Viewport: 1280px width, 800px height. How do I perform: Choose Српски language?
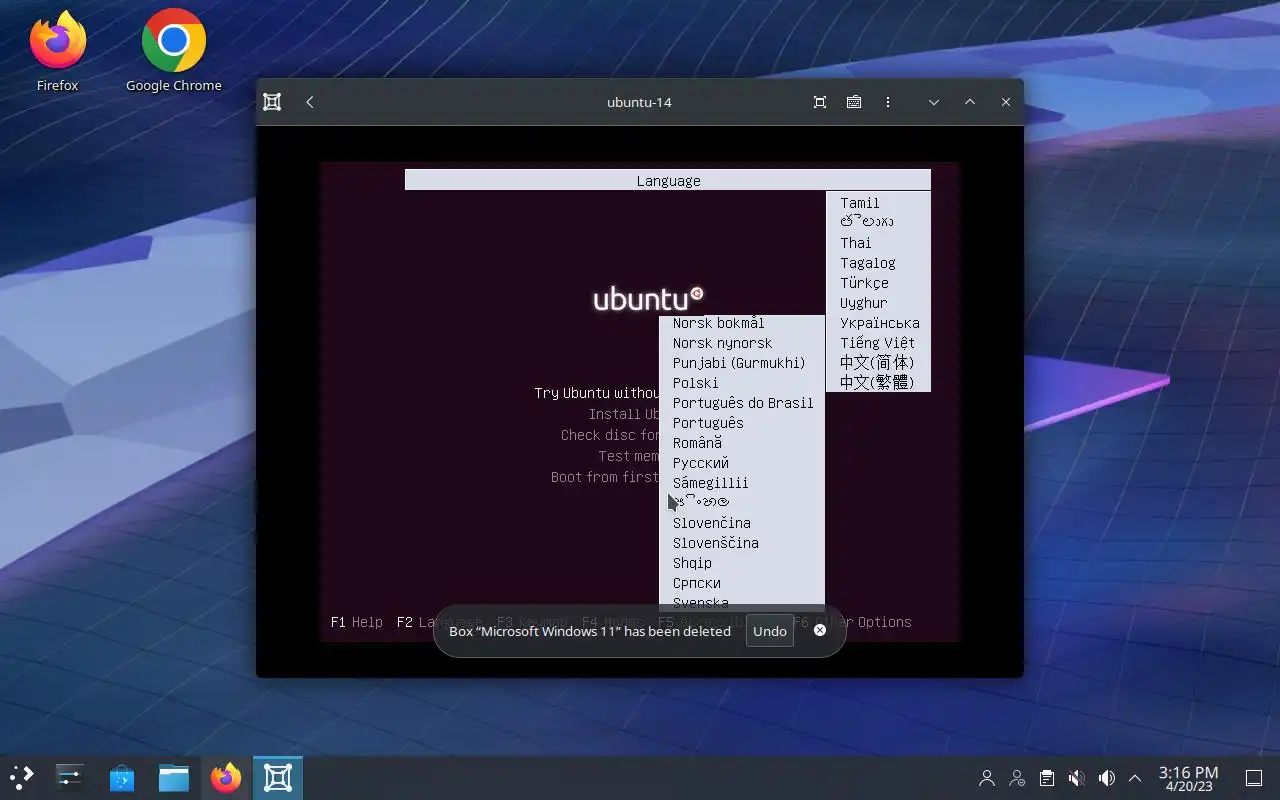(x=697, y=583)
